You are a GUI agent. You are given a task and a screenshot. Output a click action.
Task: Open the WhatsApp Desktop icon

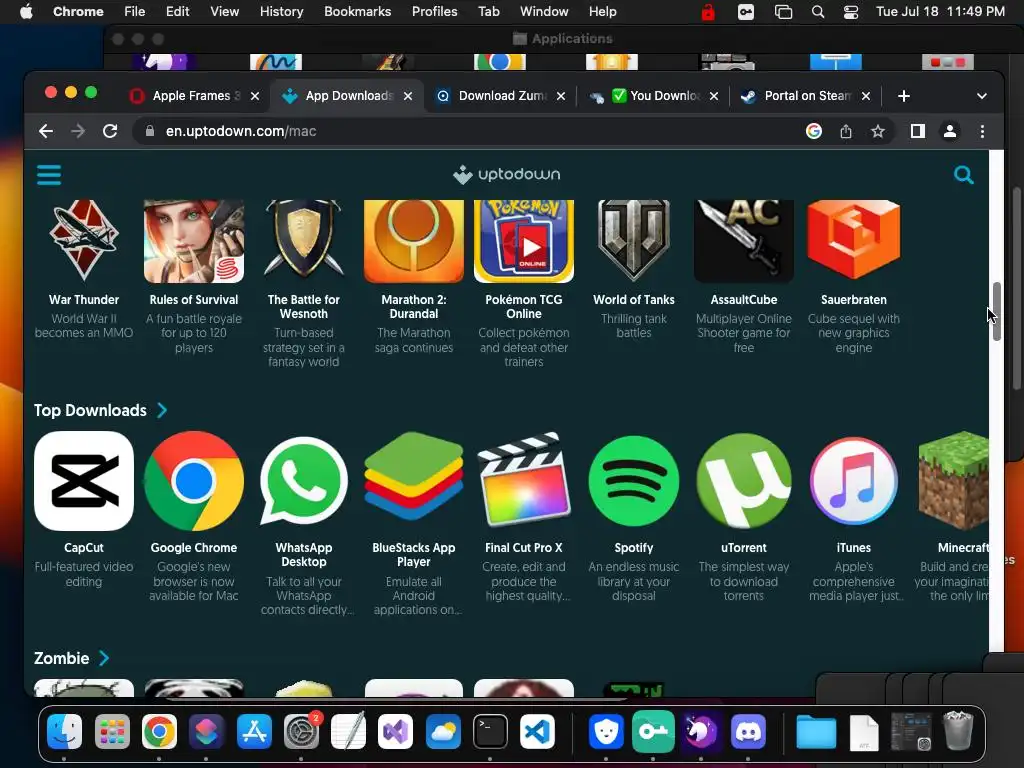(x=304, y=481)
